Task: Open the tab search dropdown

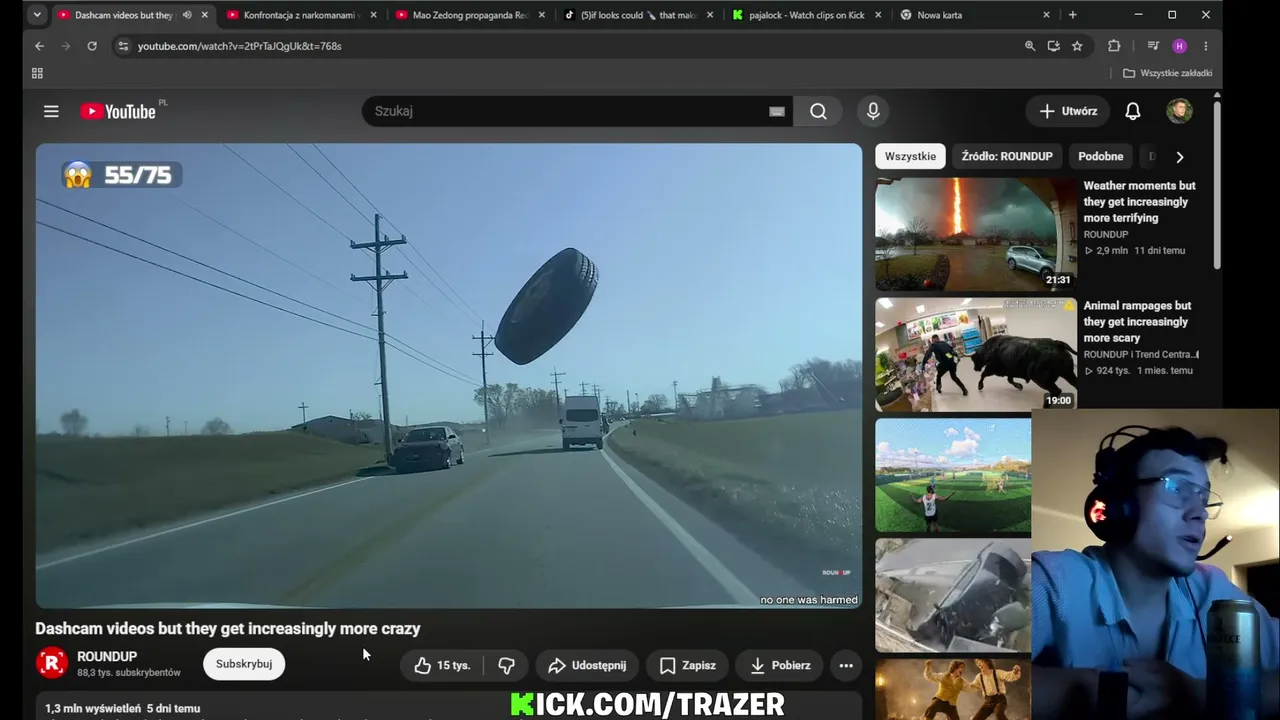Action: pyautogui.click(x=37, y=15)
